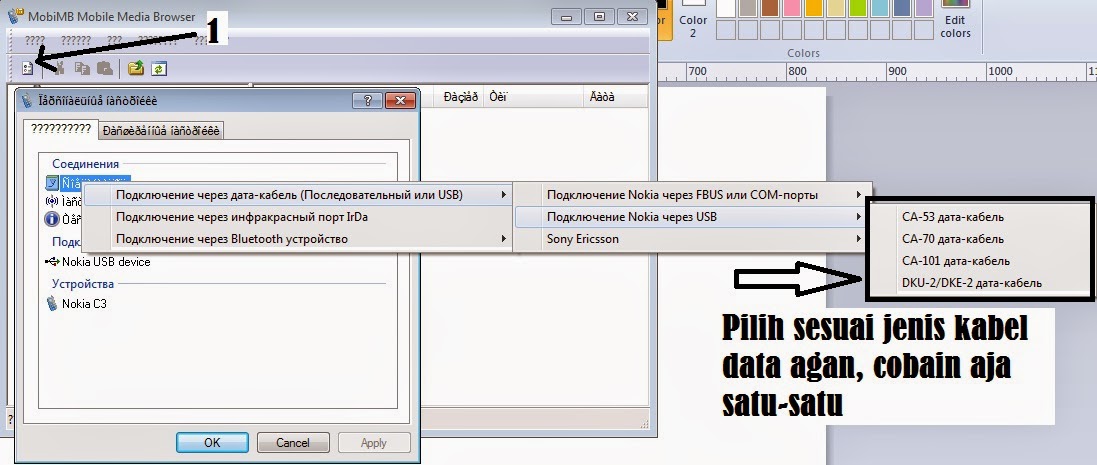Screen dimensions: 1097x465
Task: Select Nokia C3 under Устройства
Action: (x=76, y=303)
